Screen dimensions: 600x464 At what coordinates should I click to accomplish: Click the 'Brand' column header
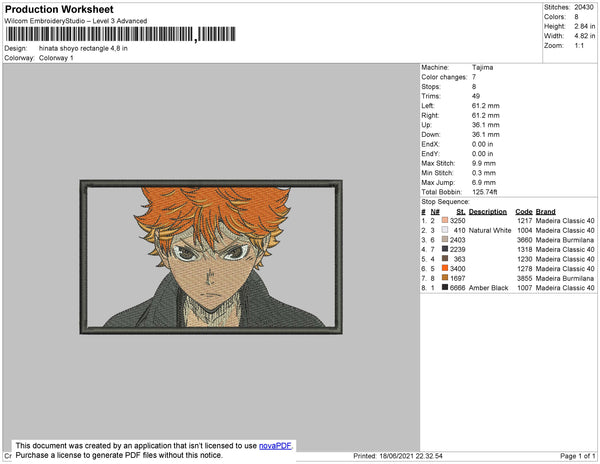point(546,212)
